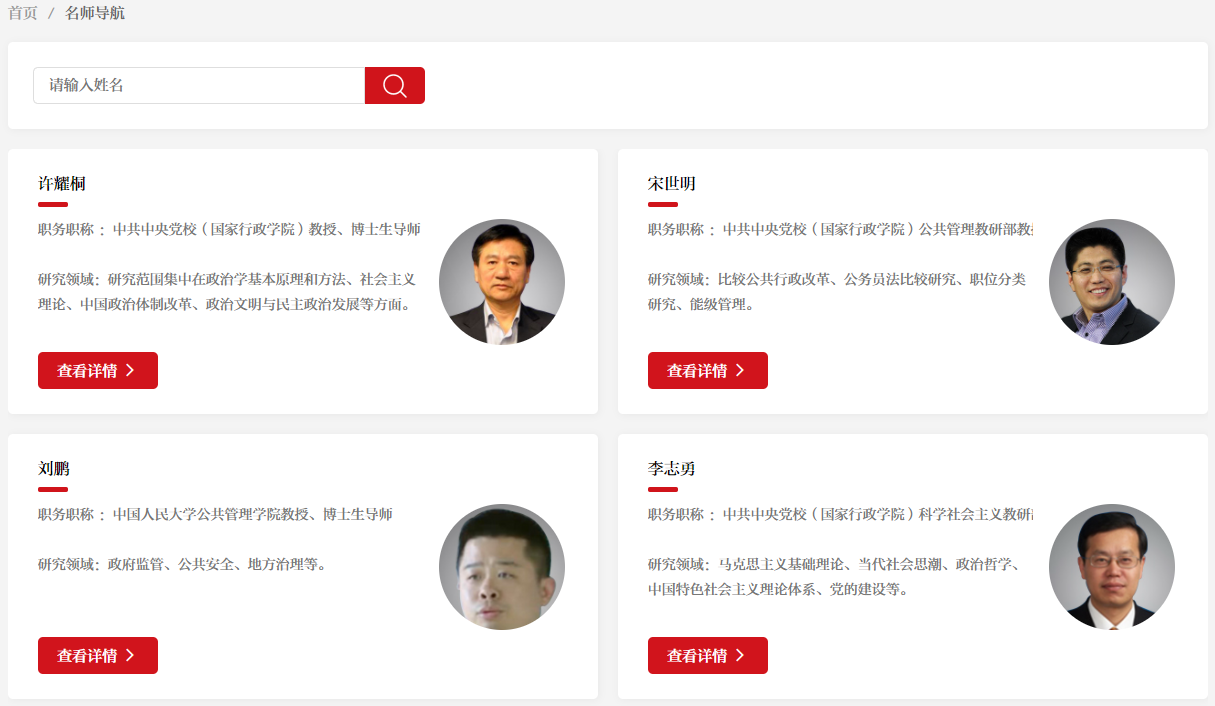Click the arrow chevron inside 李志勇's 查看详情 button
Viewport: 1215px width, 706px height.
click(x=739, y=655)
